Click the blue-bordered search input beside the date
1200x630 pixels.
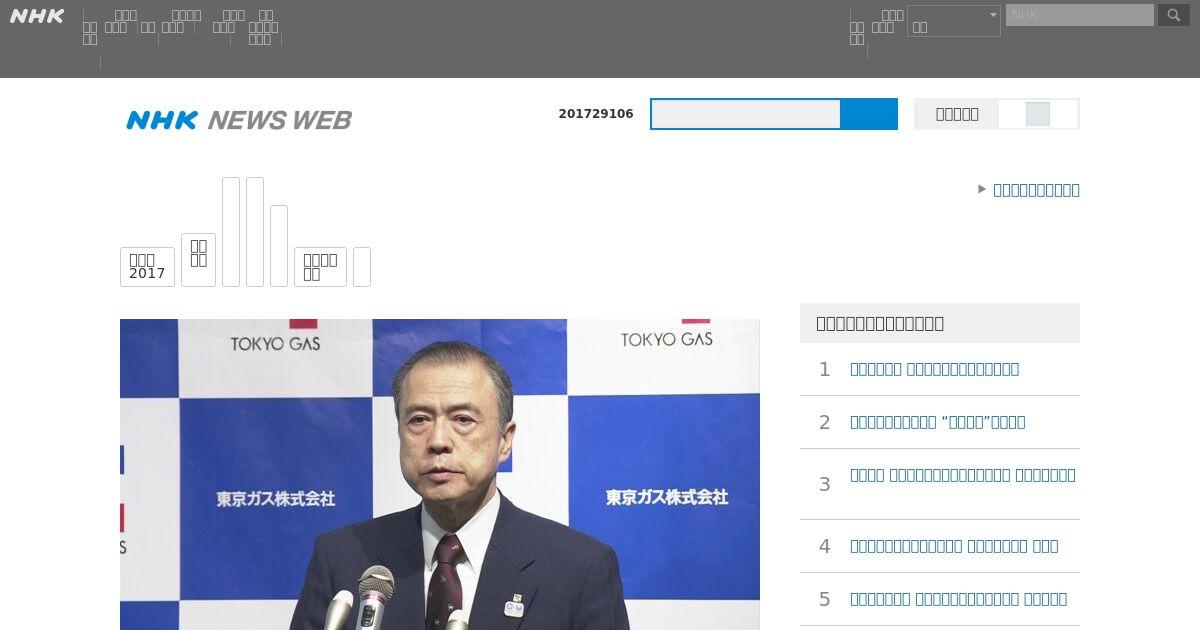pyautogui.click(x=746, y=114)
